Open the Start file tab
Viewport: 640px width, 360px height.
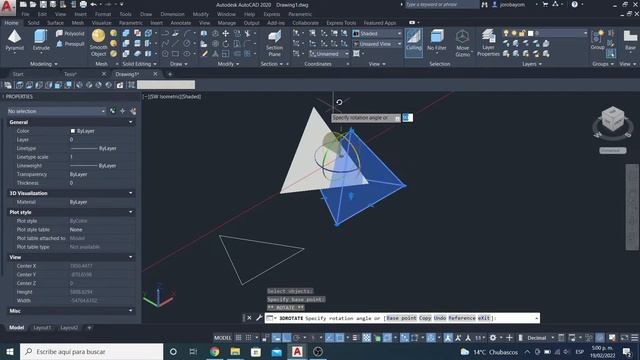18,74
